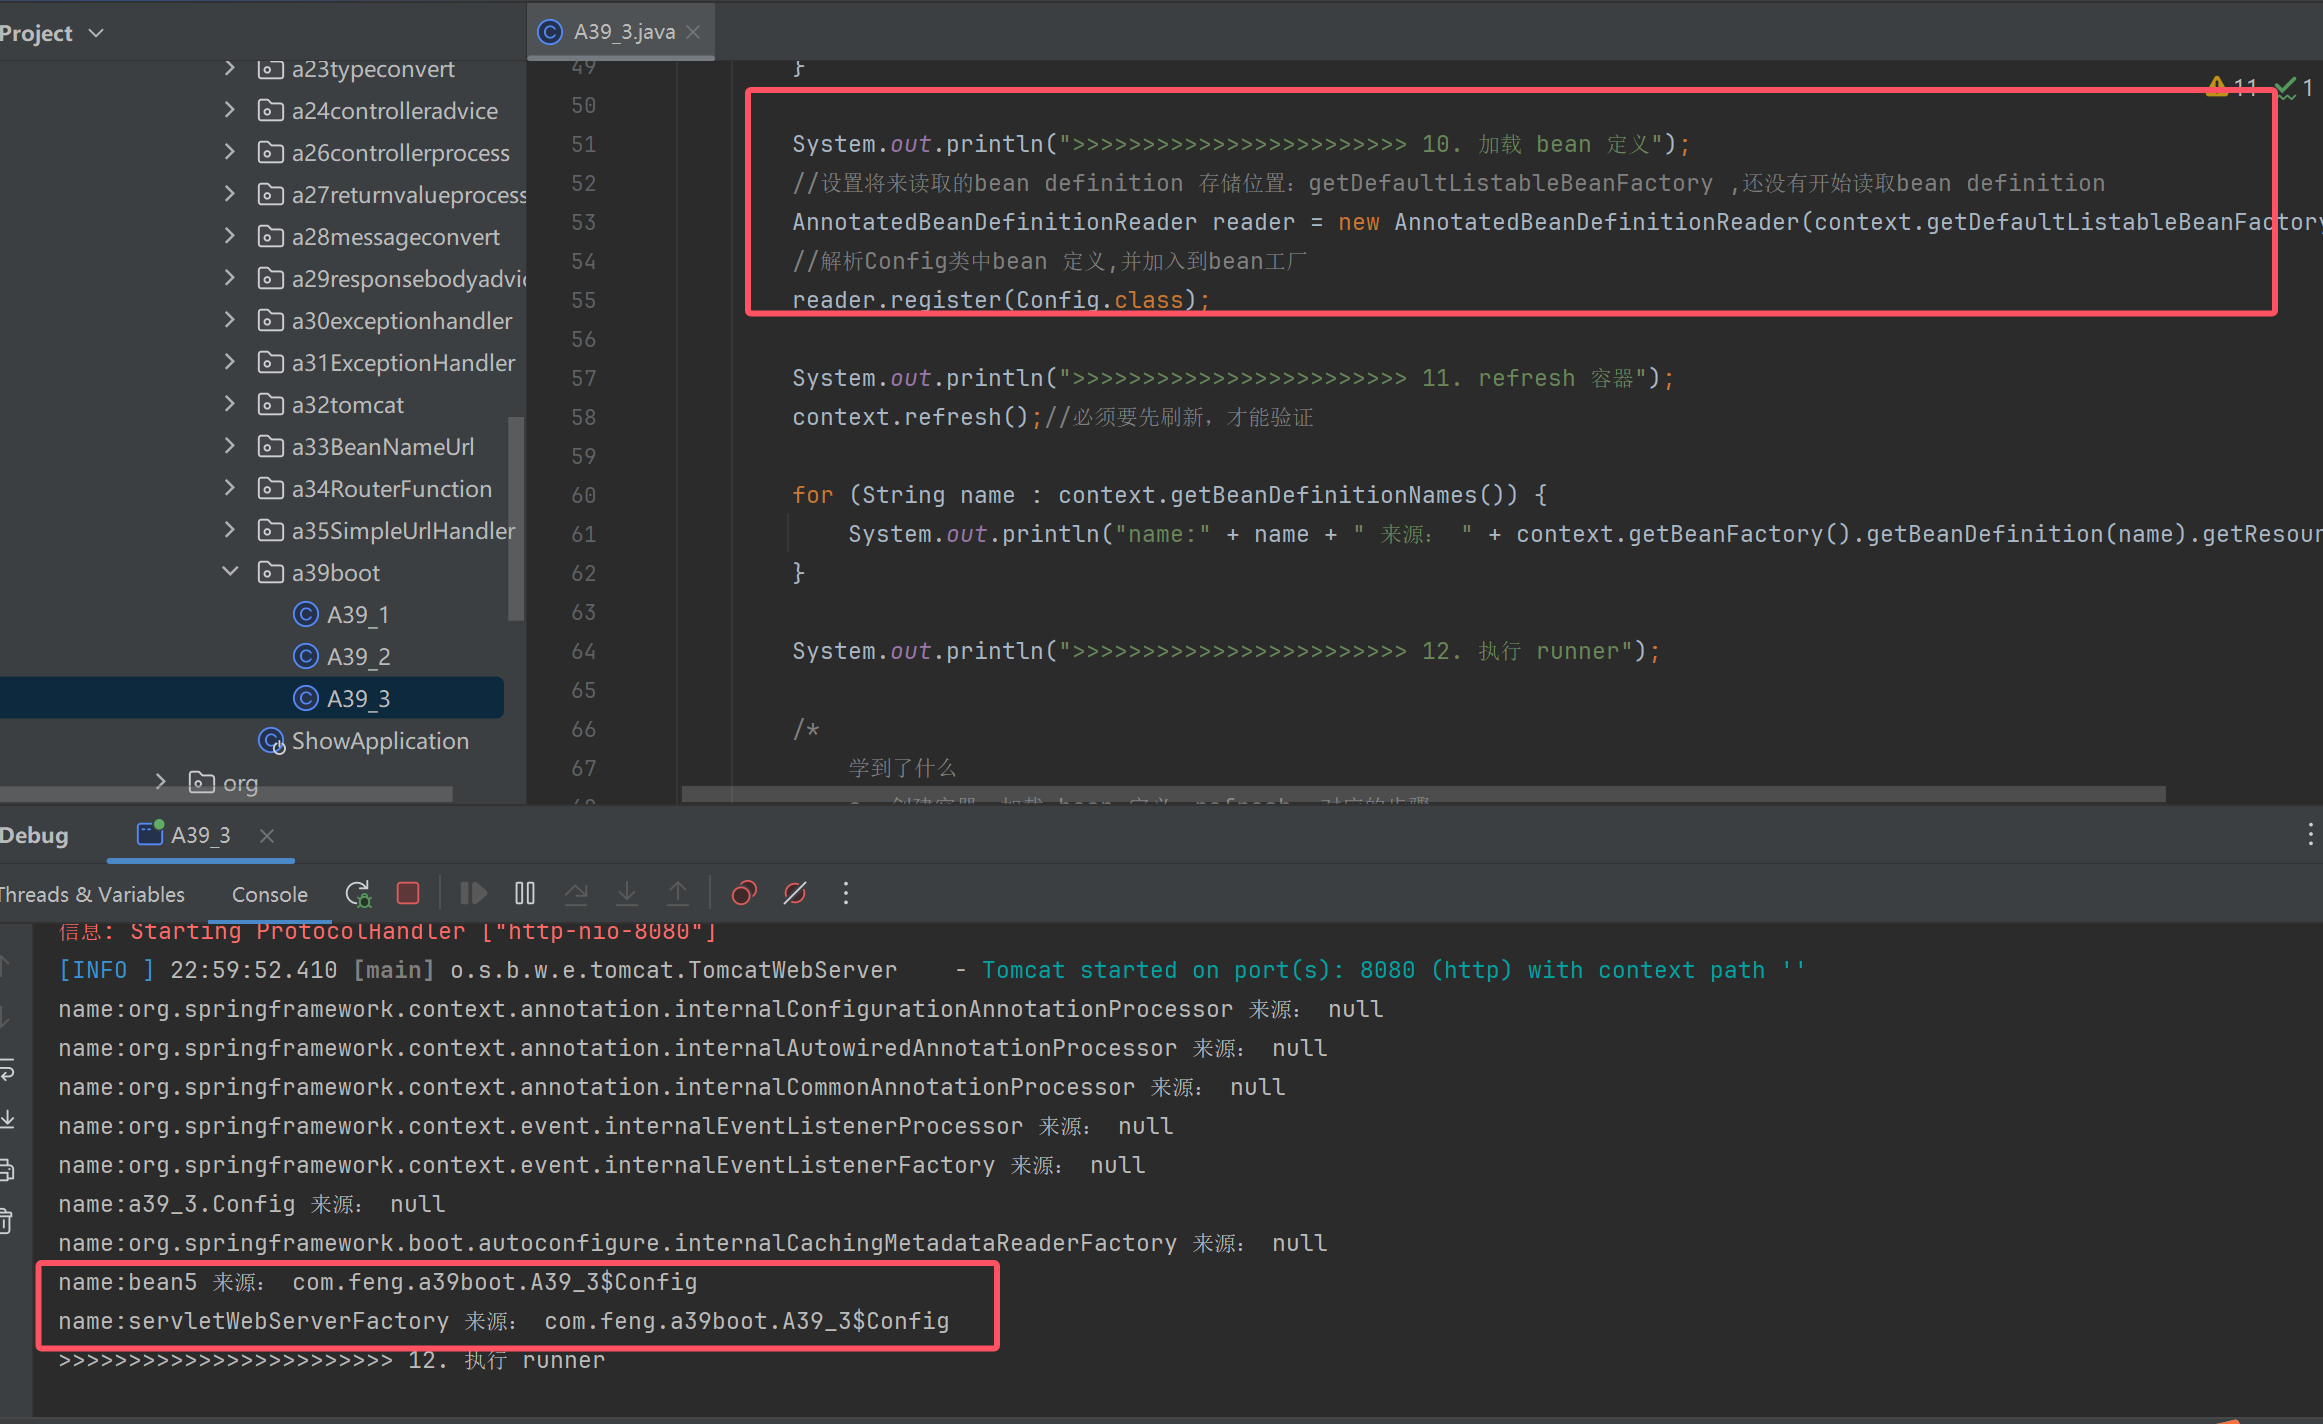Viewport: 2323px width, 1424px height.
Task: Click console line 'name:servletWebServerFactory'
Action: (504, 1321)
